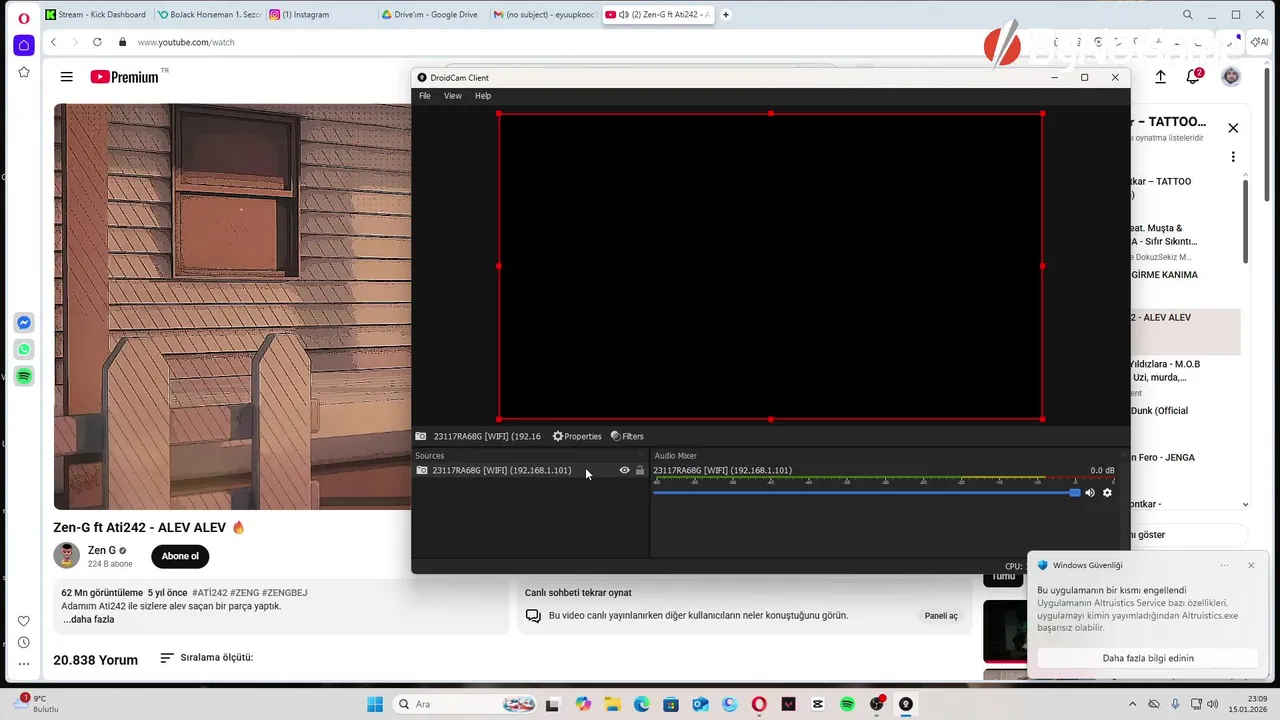1280x720 pixels.
Task: Open the Sıralama ölçütü sort dropdown
Action: tap(207, 658)
